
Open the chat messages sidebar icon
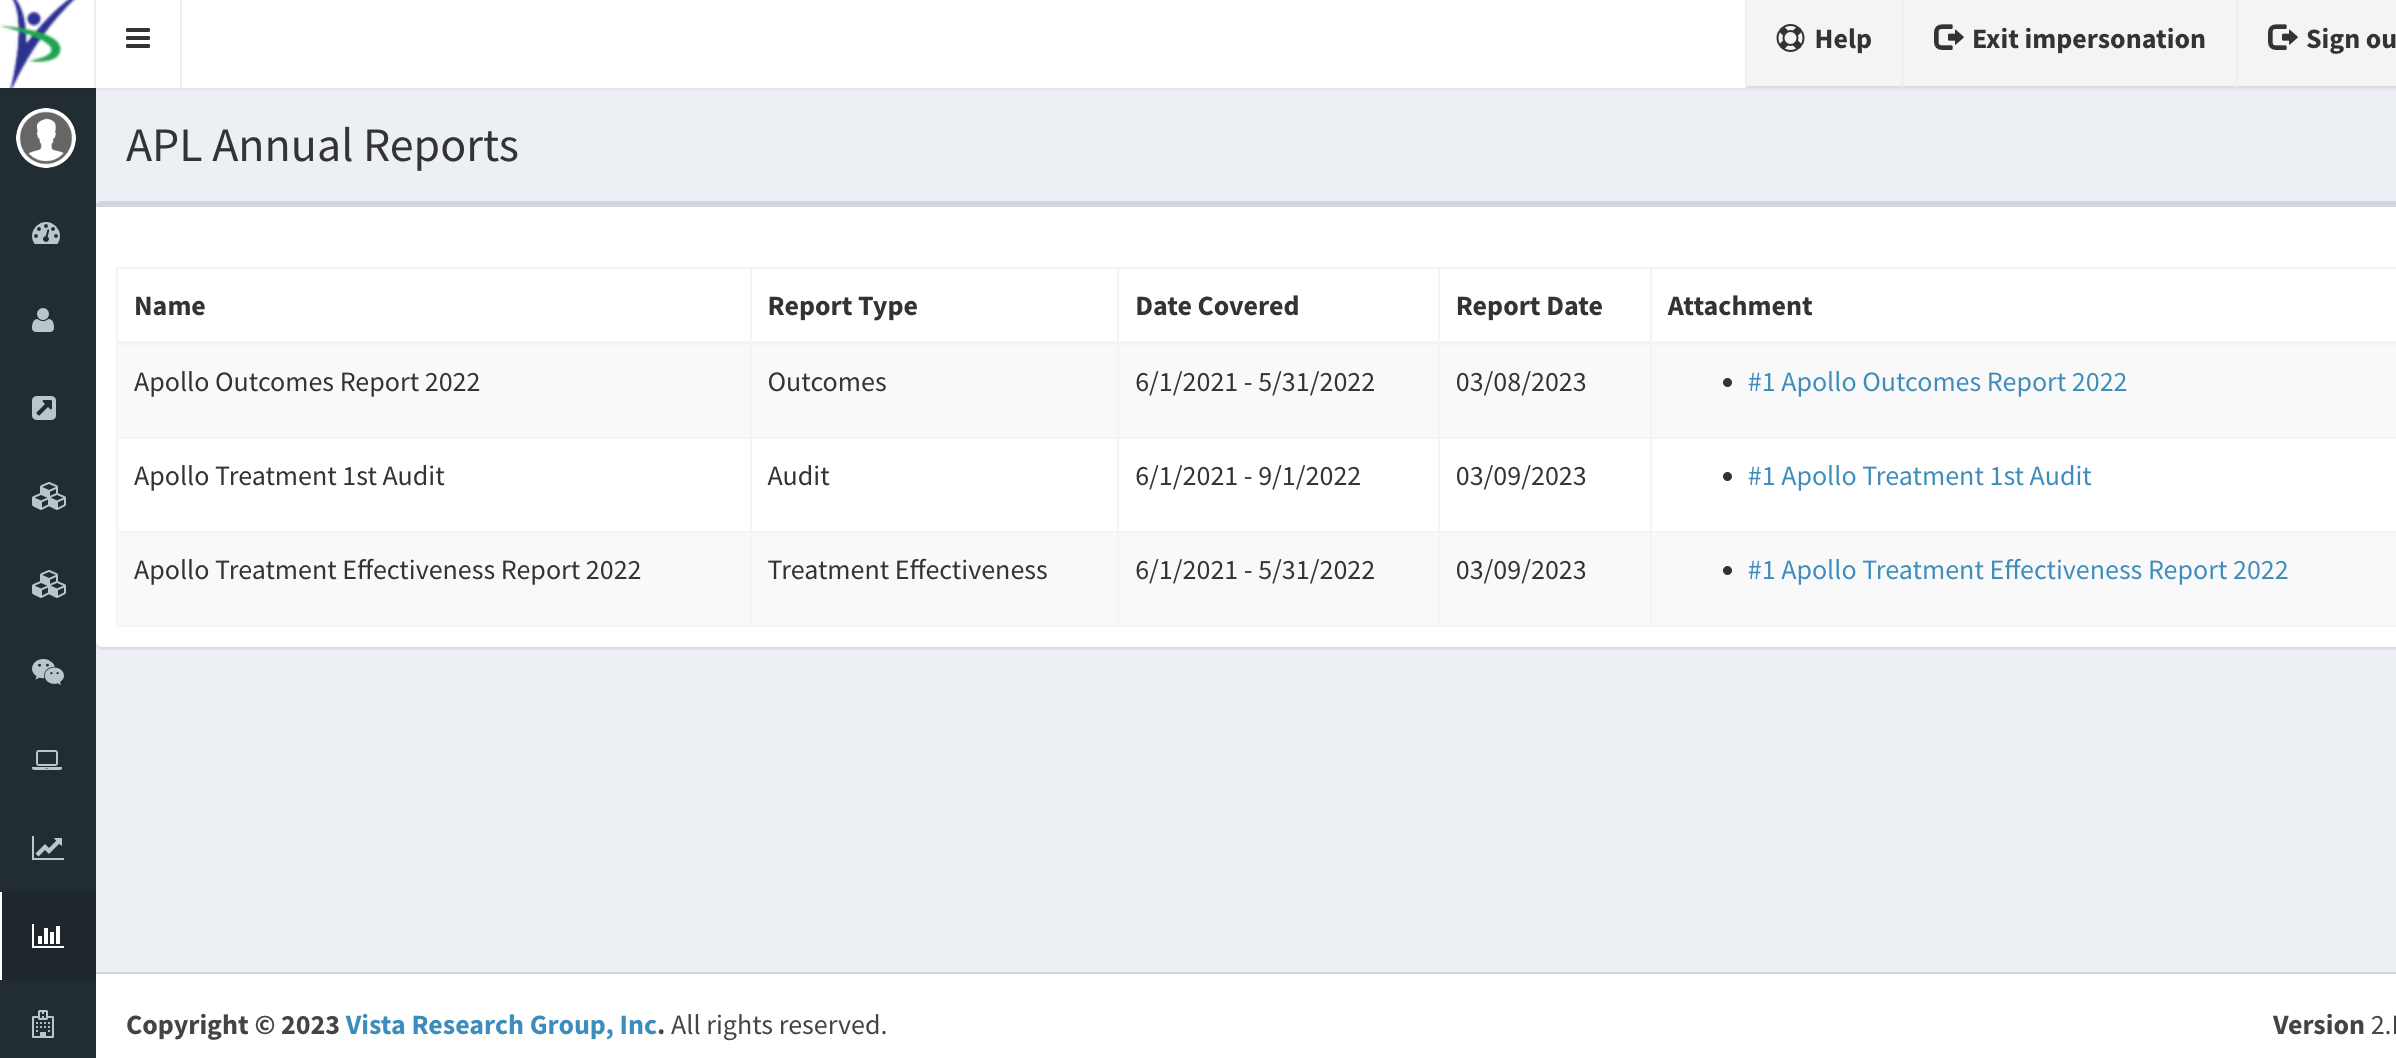click(46, 672)
